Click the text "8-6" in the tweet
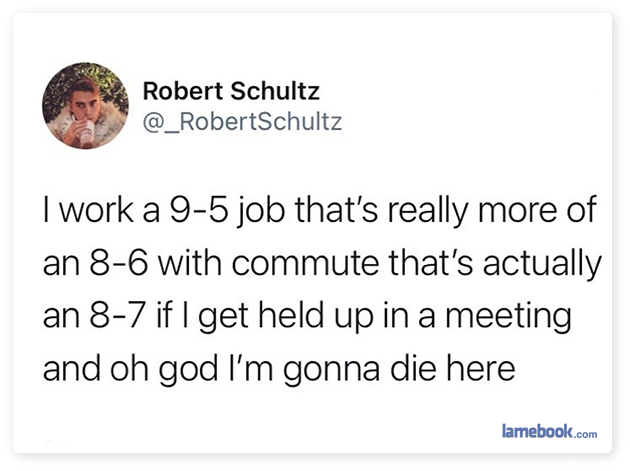 tap(119, 263)
